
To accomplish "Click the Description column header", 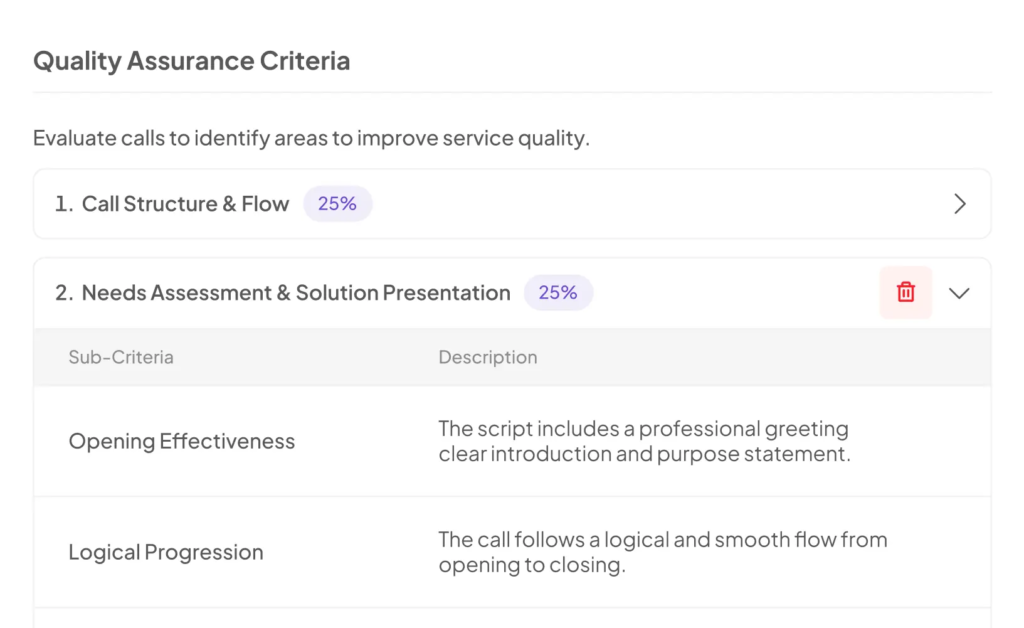I will tap(488, 357).
